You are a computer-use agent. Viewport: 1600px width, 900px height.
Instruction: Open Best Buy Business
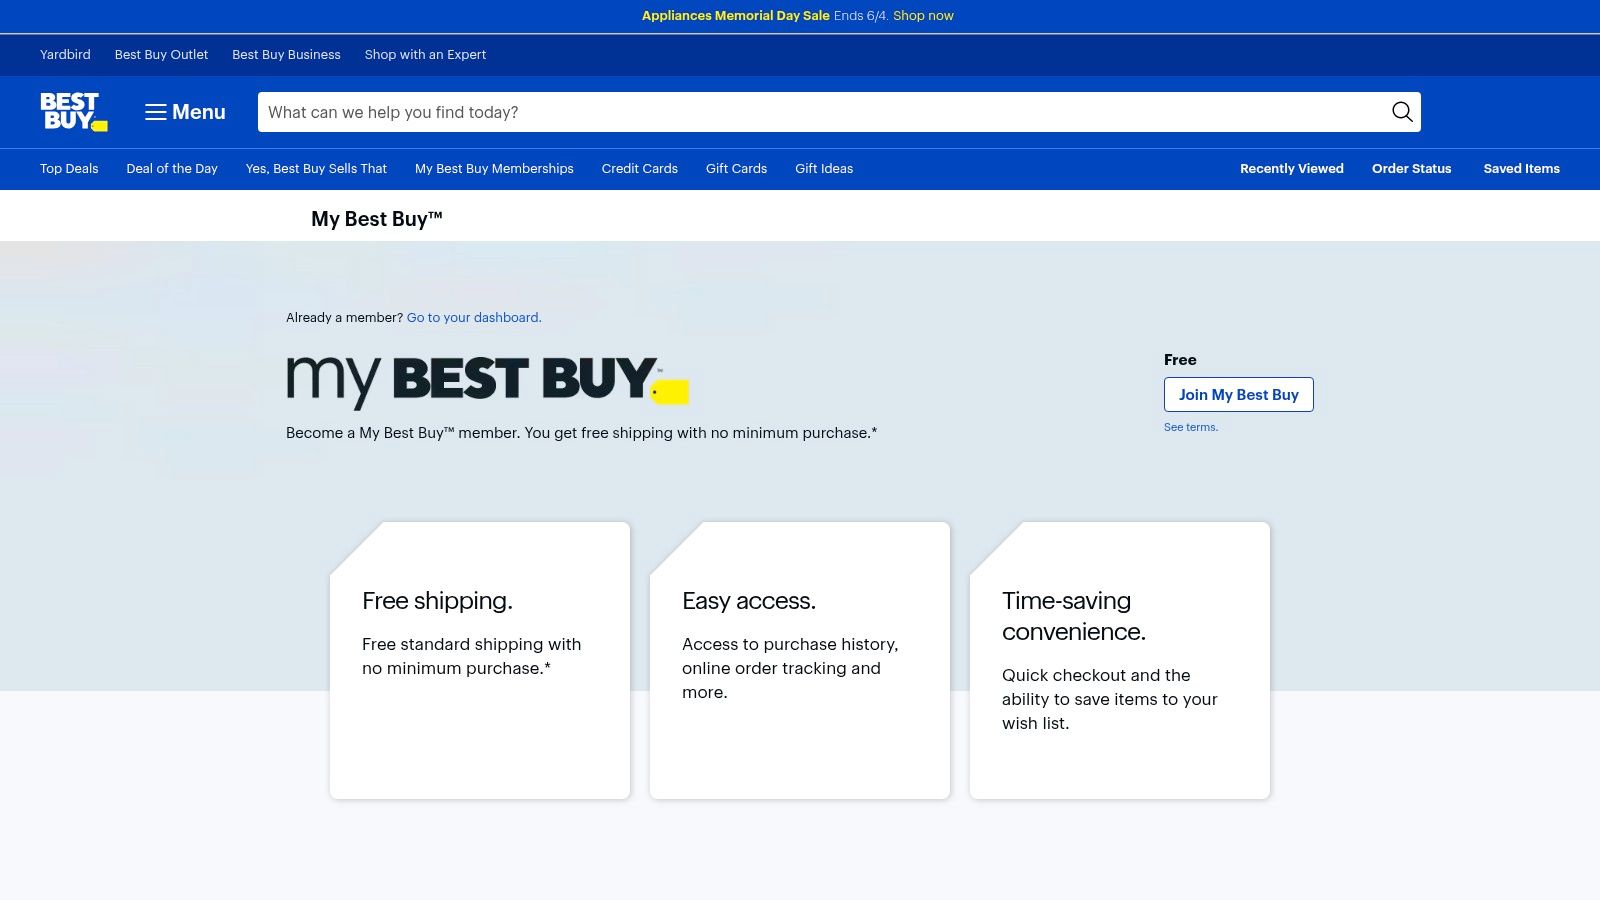click(286, 55)
